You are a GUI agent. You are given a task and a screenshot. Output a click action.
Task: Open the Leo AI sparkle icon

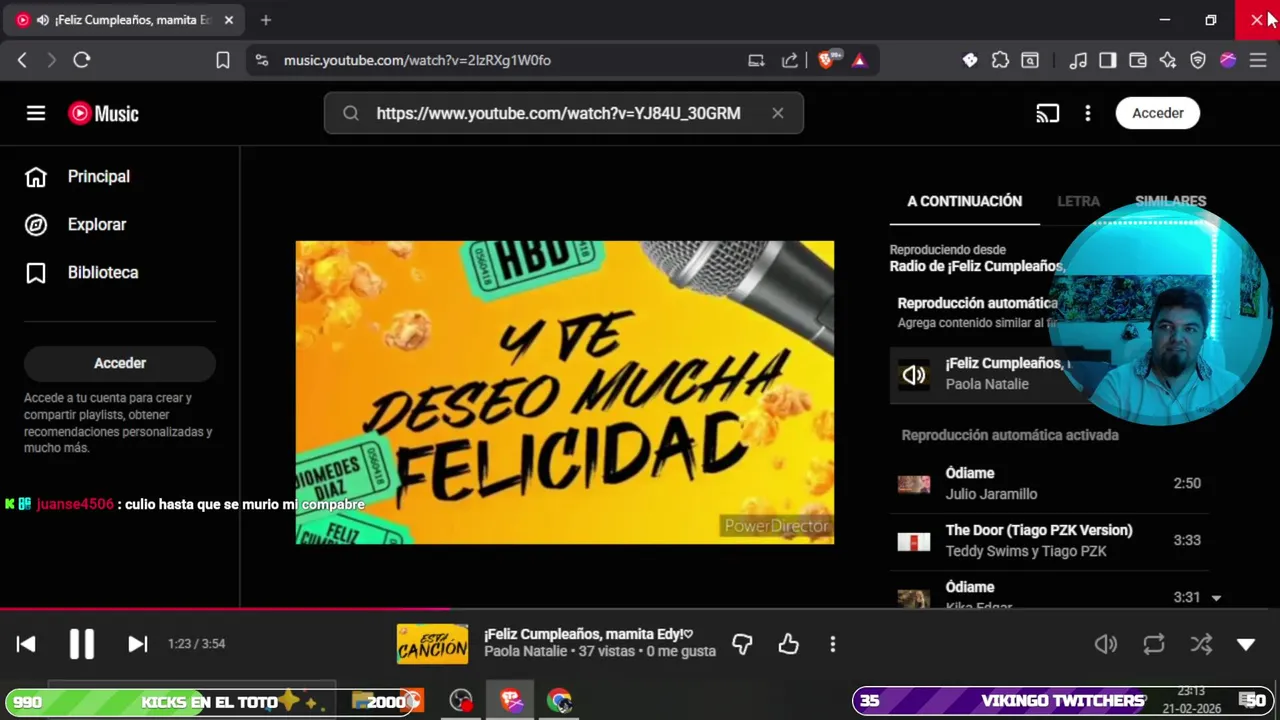pyautogui.click(x=1167, y=60)
